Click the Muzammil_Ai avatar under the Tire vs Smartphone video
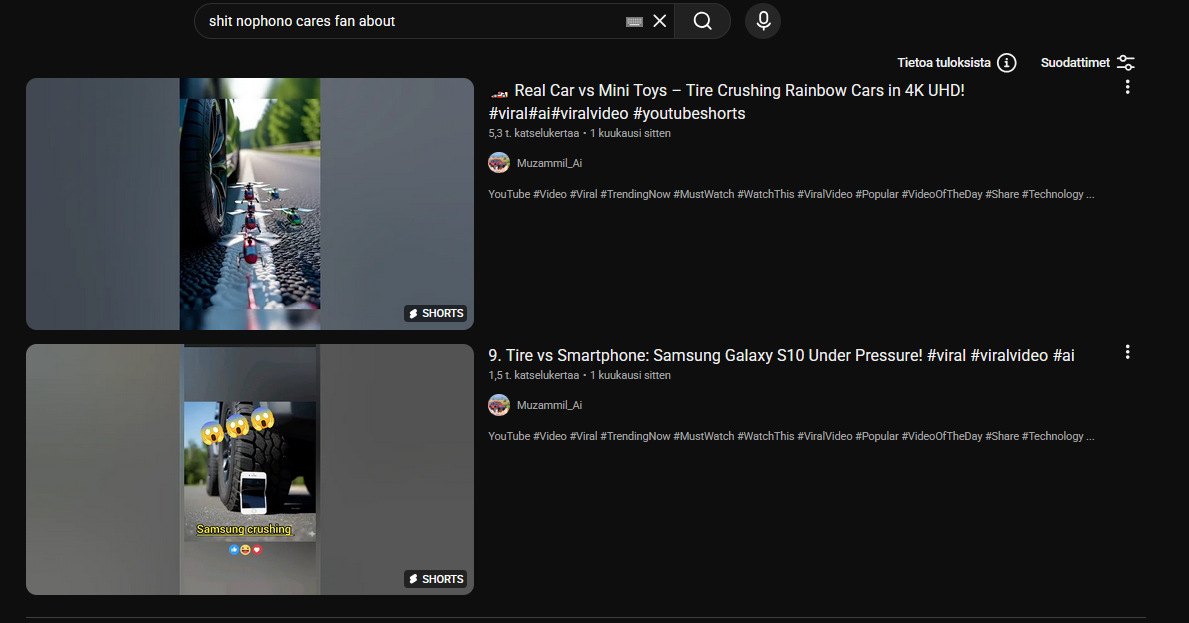 (499, 405)
